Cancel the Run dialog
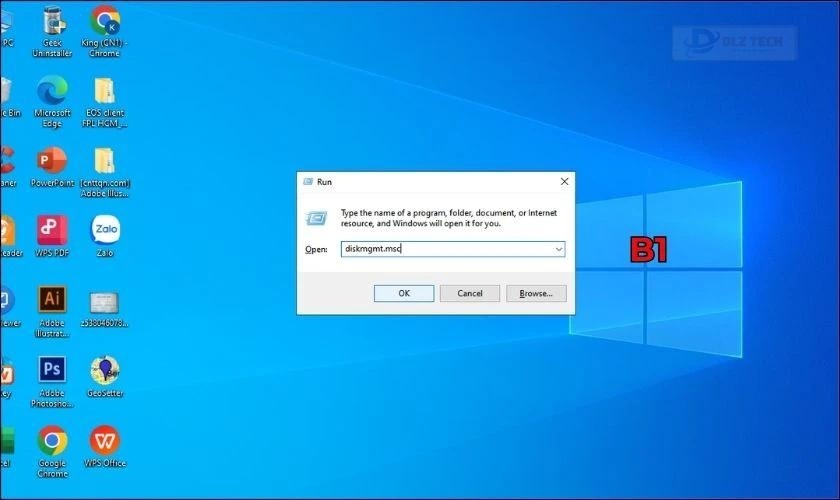Viewport: 840px width, 500px height. pyautogui.click(x=470, y=293)
